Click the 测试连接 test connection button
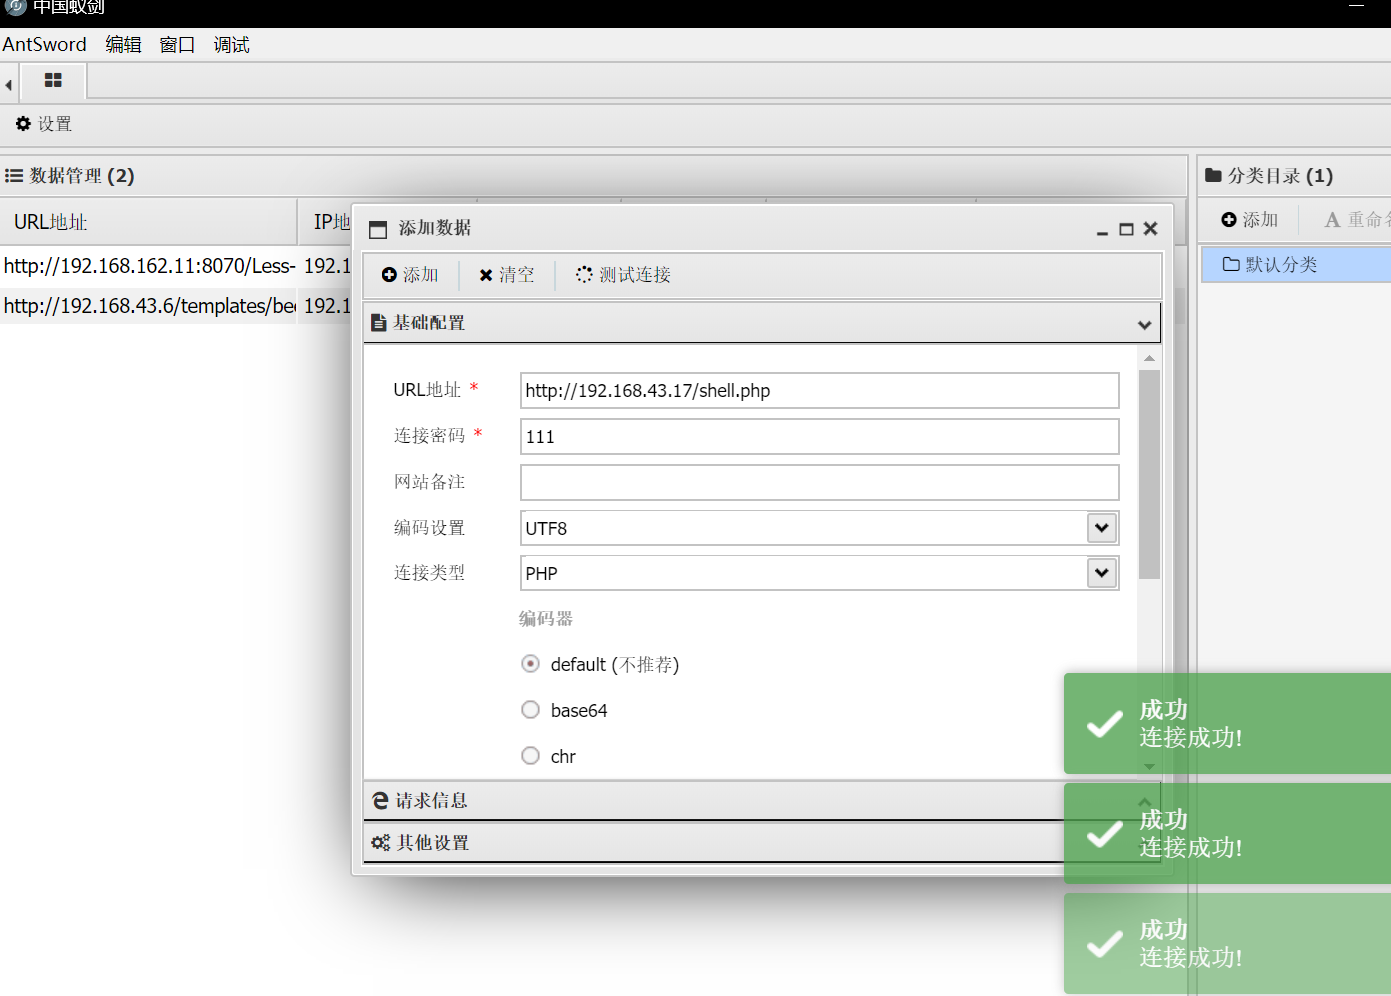 [x=623, y=275]
